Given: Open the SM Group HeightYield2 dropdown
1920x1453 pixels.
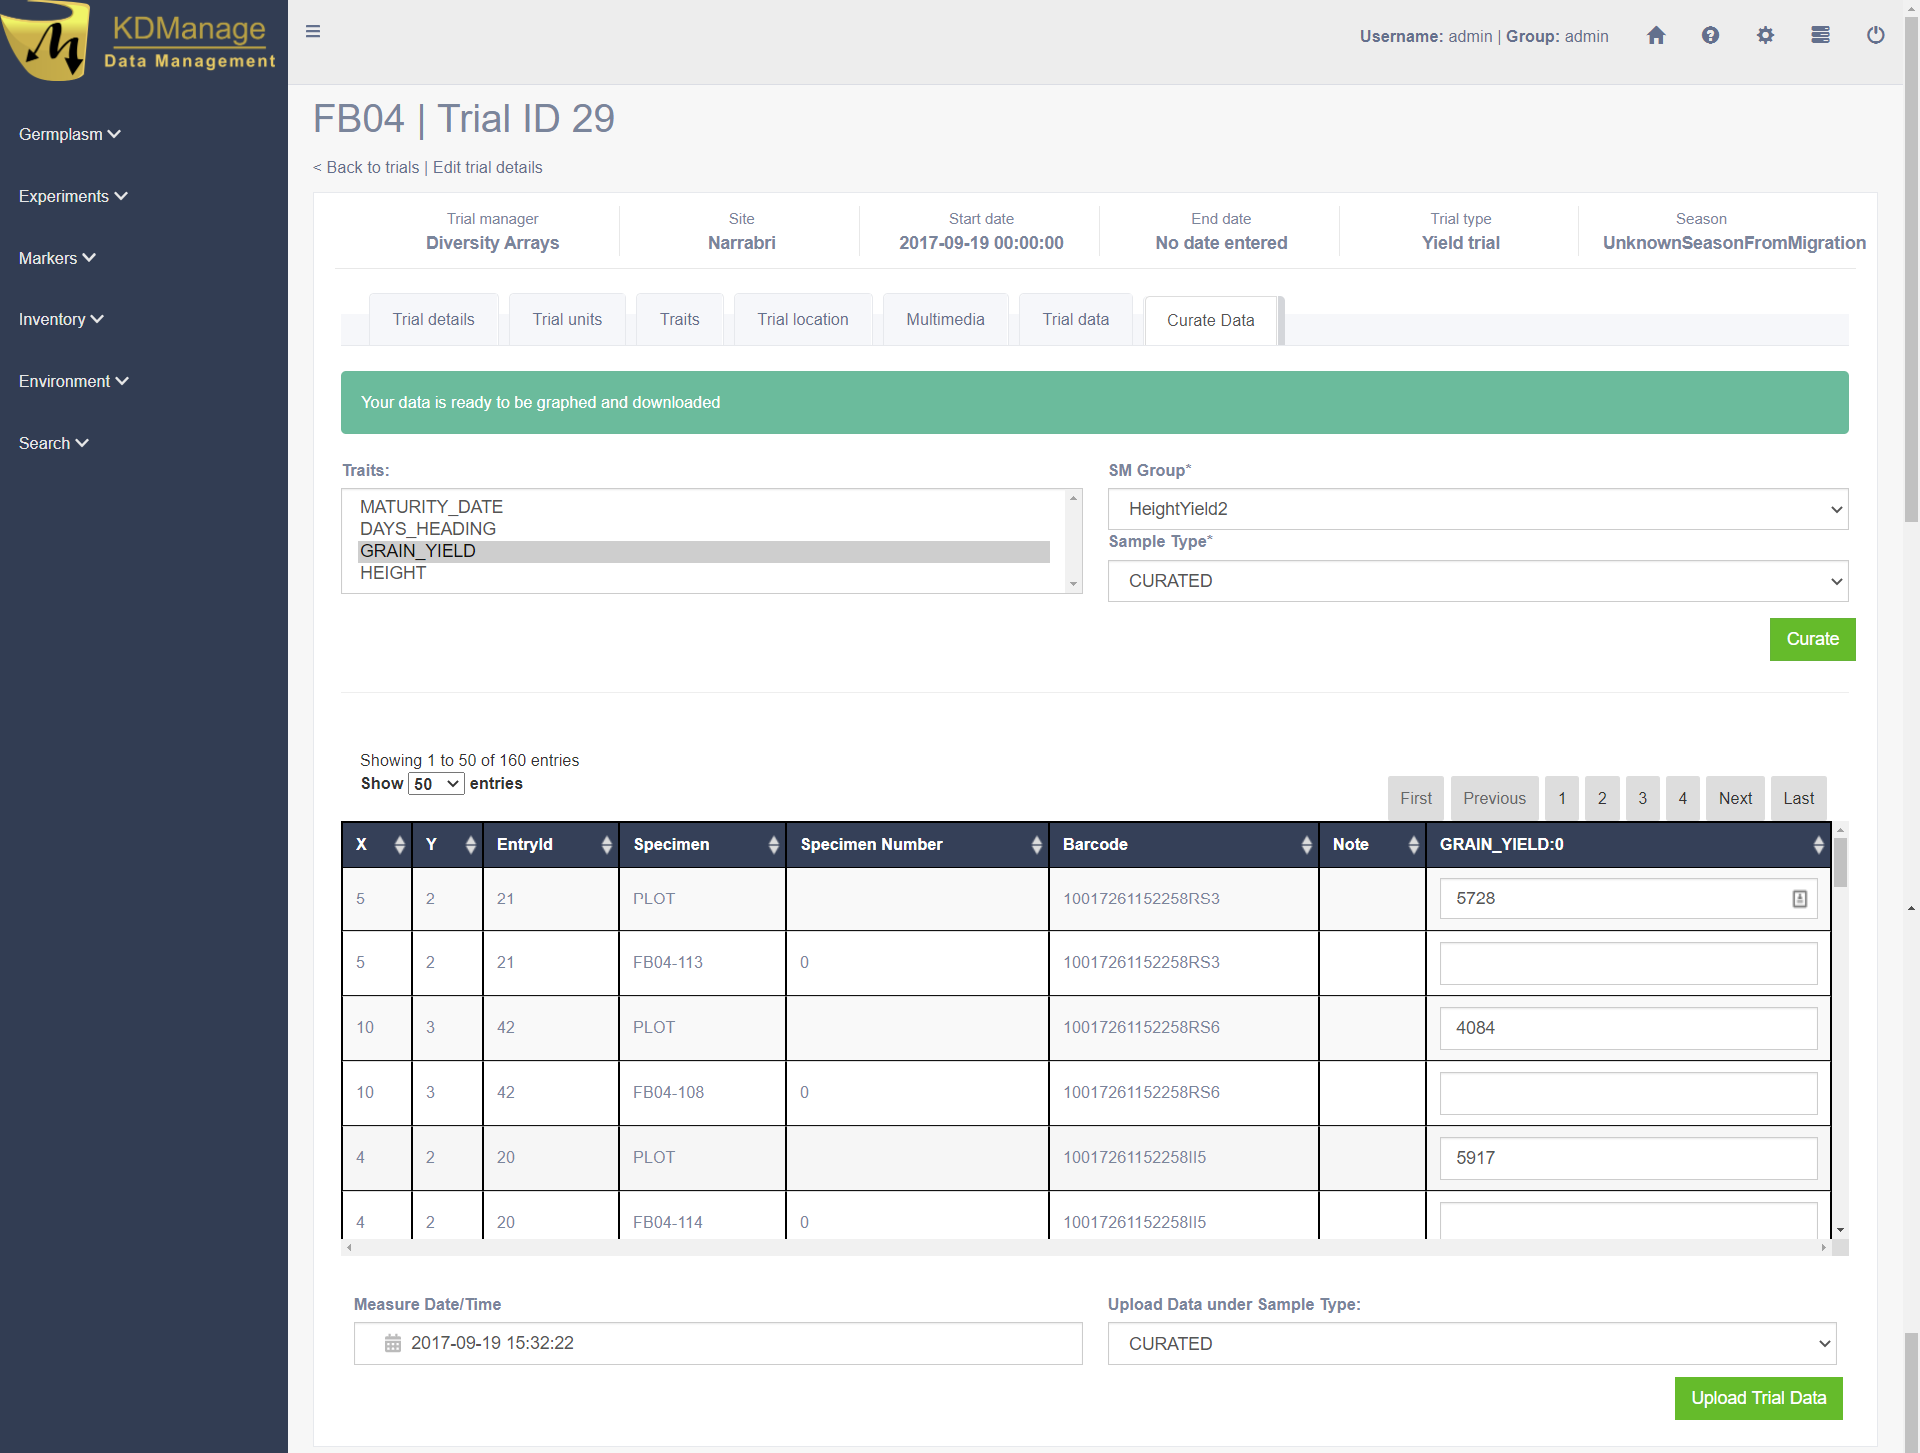Looking at the screenshot, I should [x=1477, y=509].
